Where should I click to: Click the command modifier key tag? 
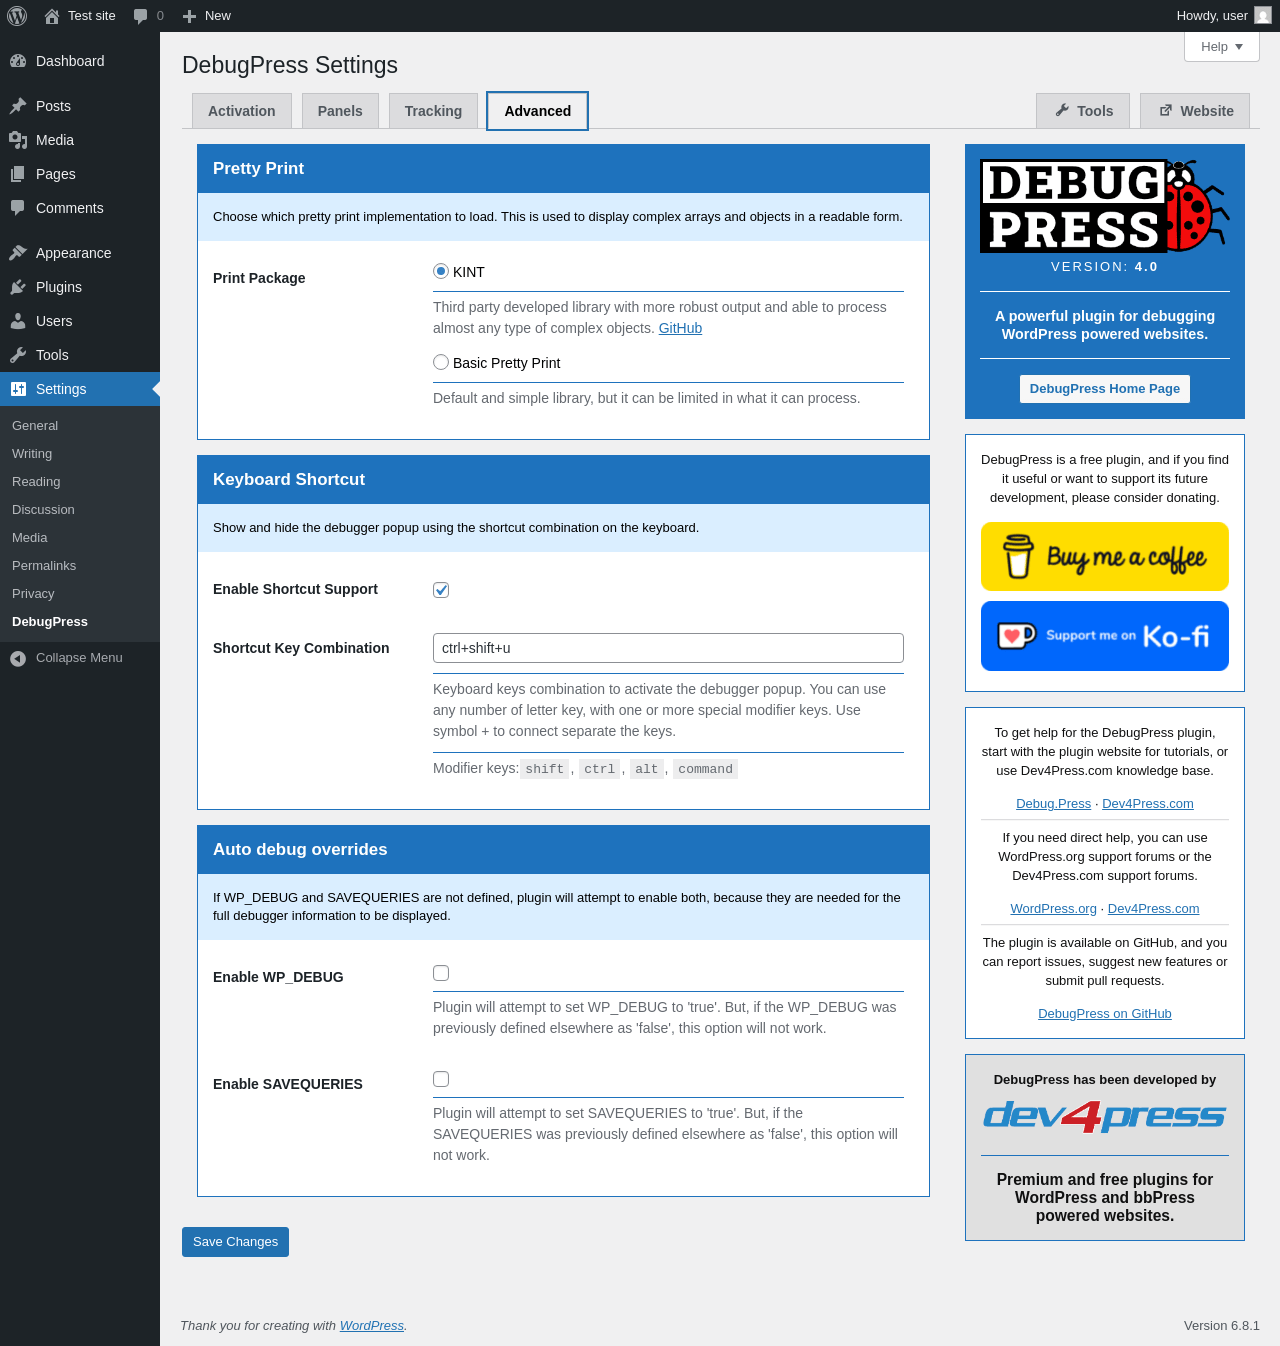[x=705, y=769]
